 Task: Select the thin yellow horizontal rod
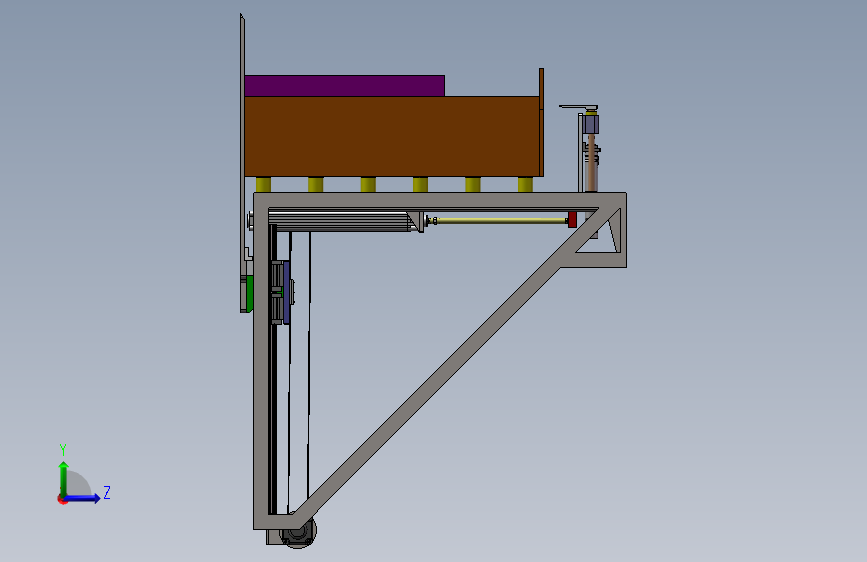coord(502,220)
